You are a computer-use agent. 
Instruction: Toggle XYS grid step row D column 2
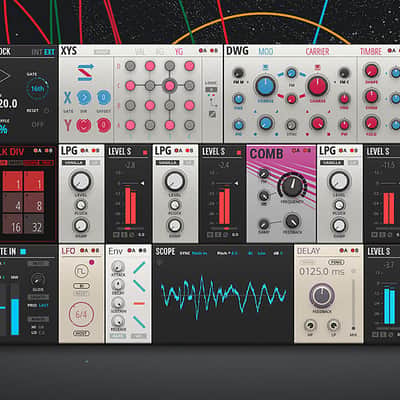pyautogui.click(x=150, y=66)
